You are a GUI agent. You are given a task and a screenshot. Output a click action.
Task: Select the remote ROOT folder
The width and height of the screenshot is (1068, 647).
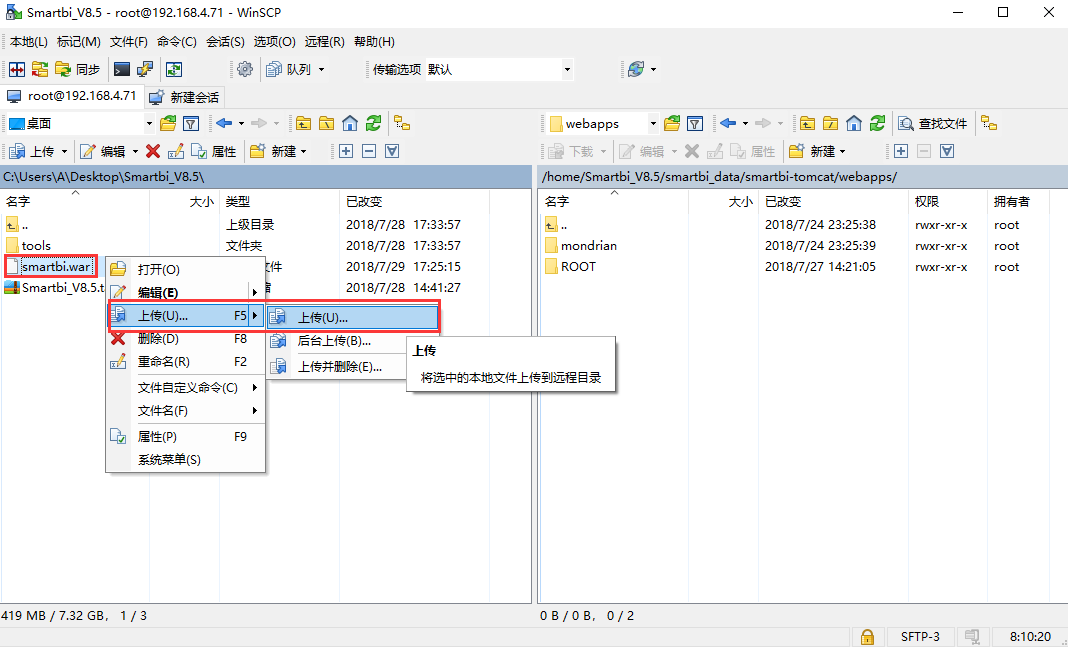point(578,266)
